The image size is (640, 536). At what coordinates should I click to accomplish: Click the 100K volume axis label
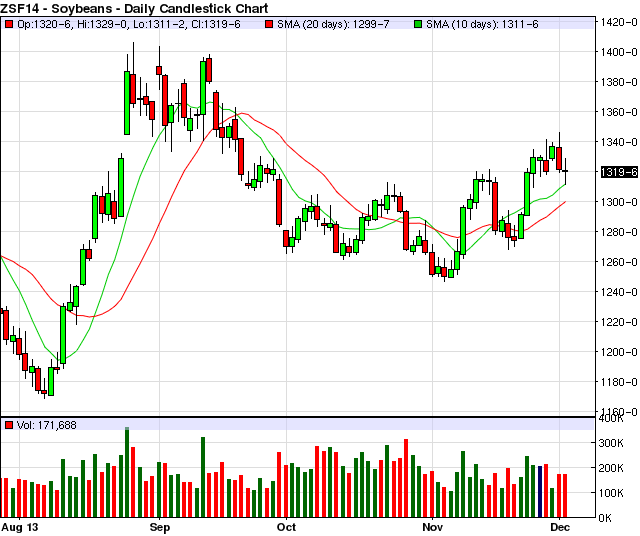pyautogui.click(x=611, y=493)
